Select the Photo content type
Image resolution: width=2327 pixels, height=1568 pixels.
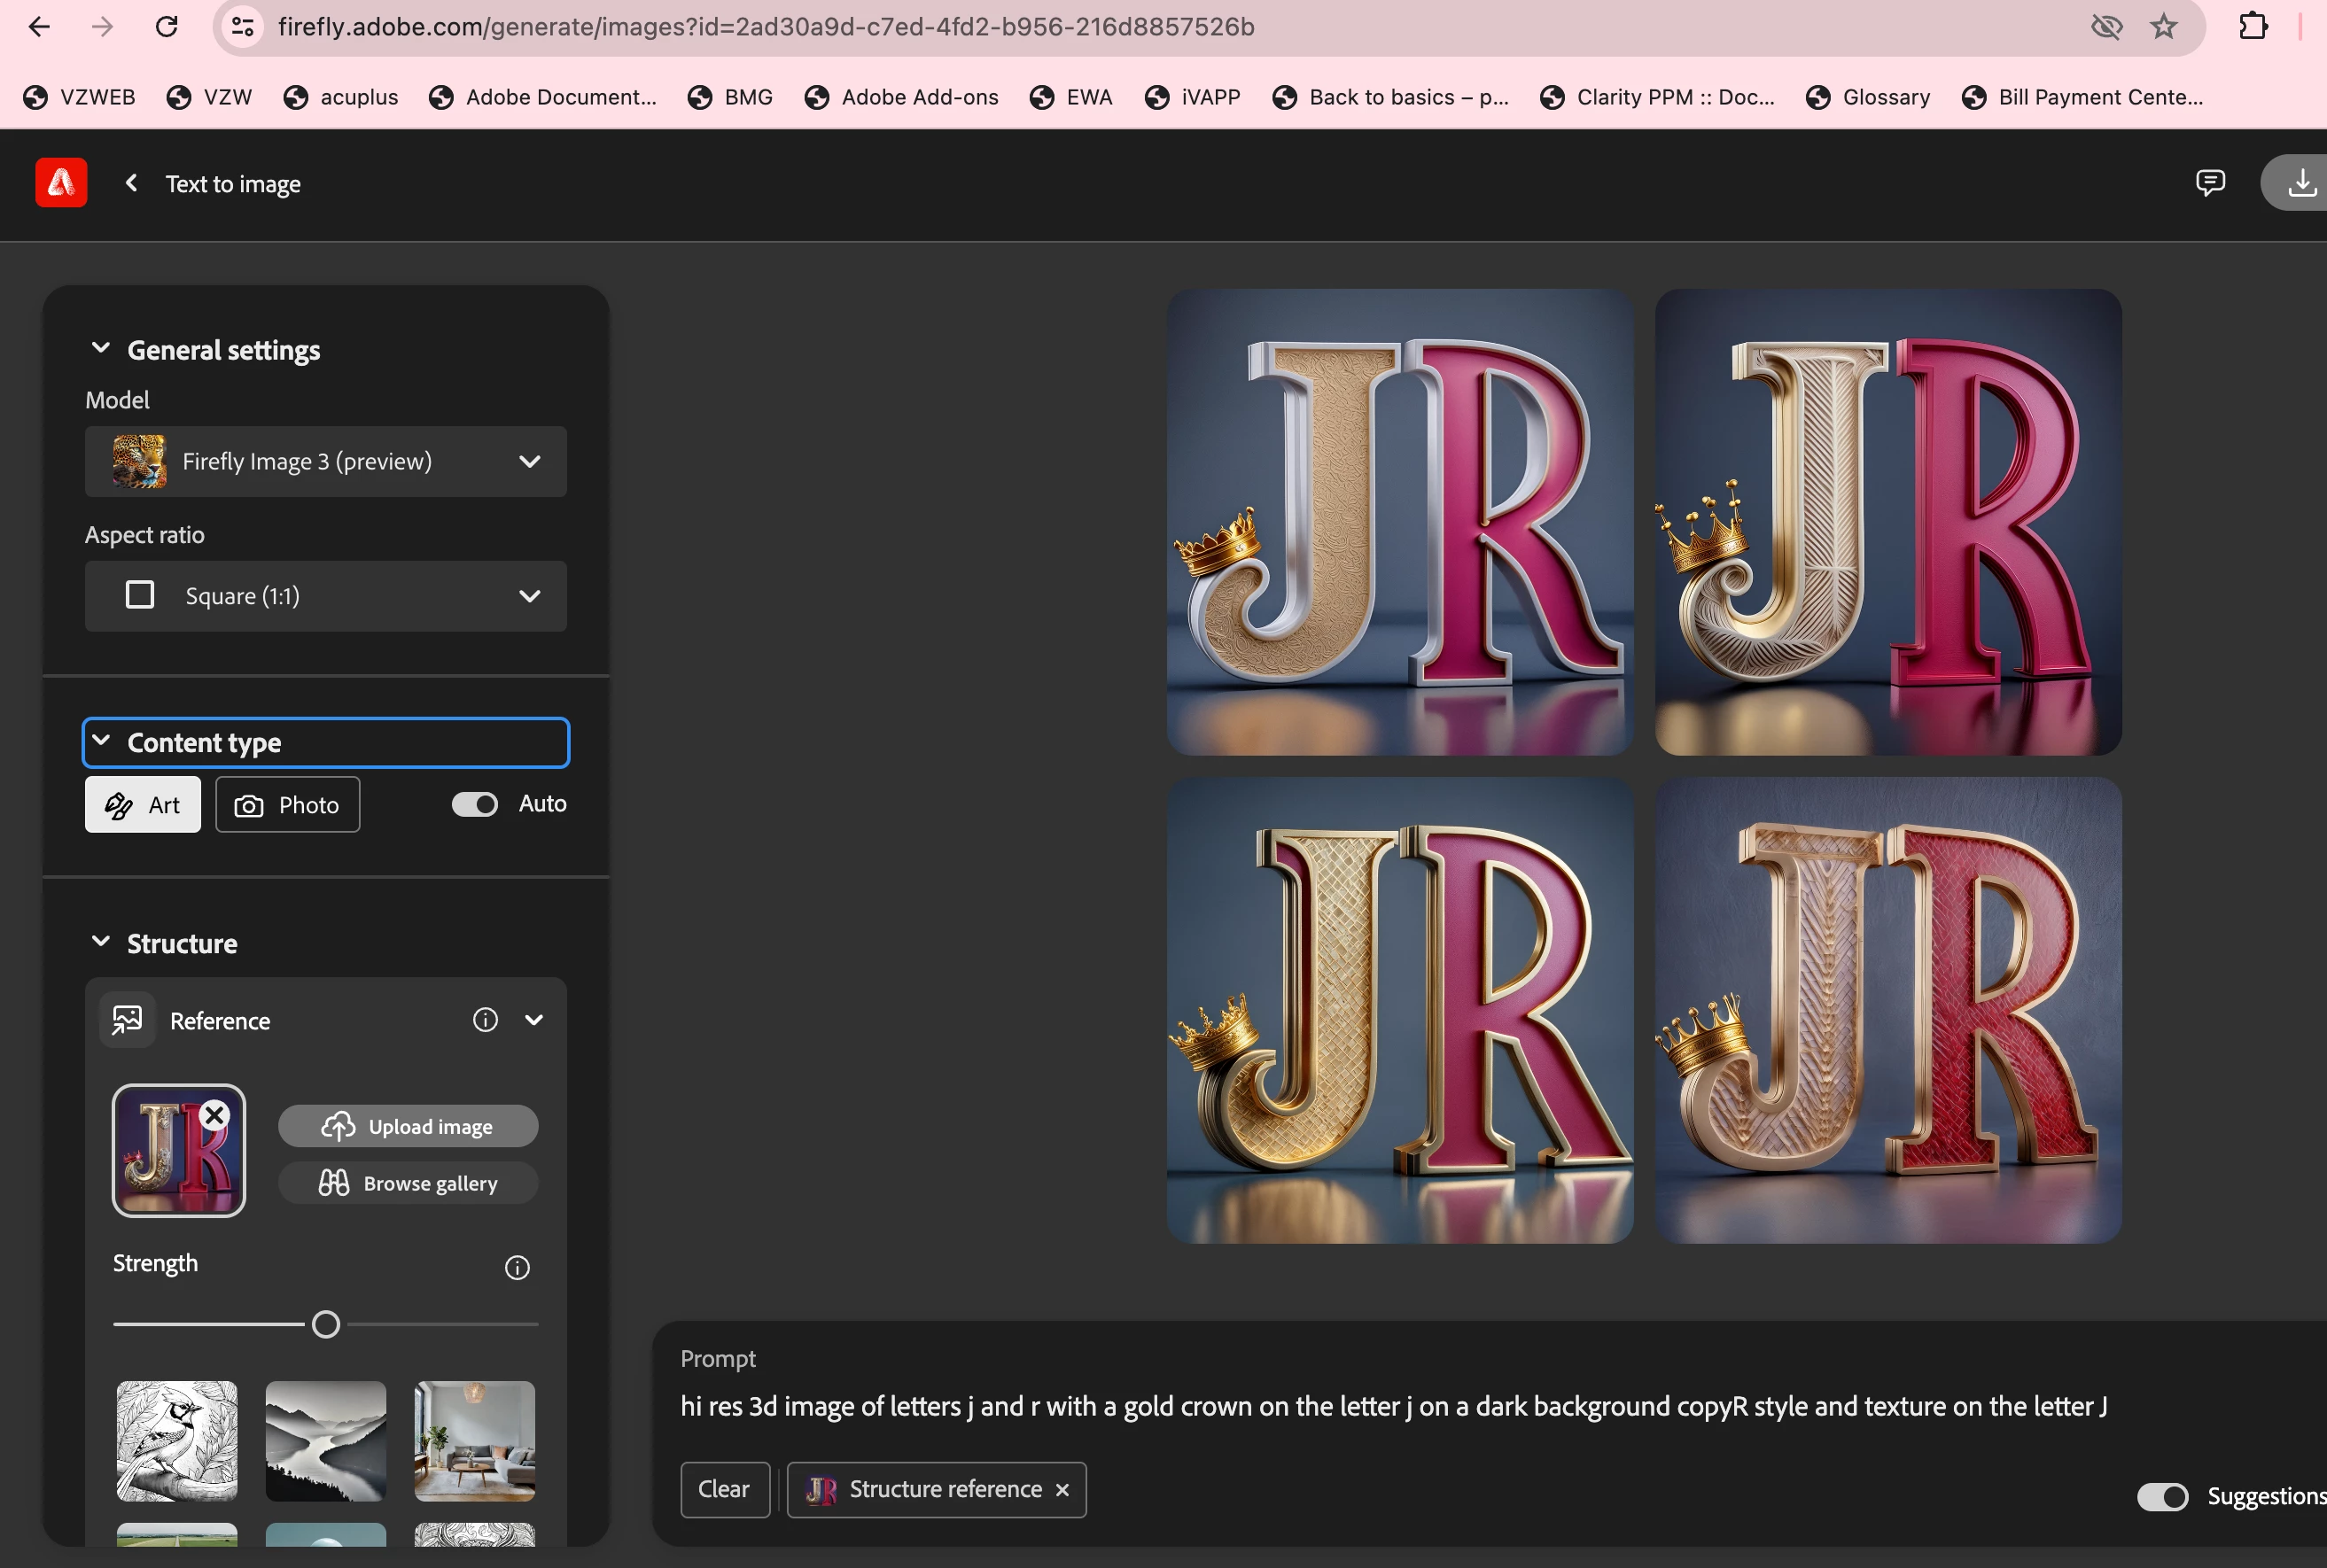[288, 805]
